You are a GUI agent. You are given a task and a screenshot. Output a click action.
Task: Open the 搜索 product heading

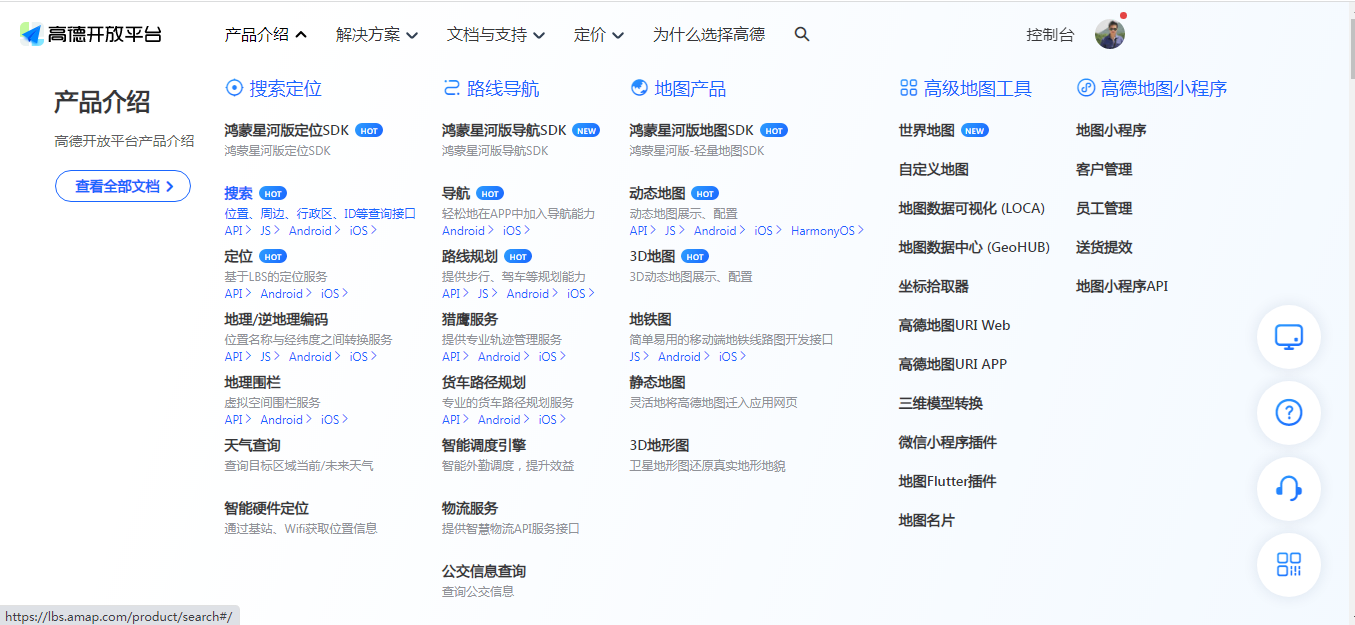click(238, 193)
